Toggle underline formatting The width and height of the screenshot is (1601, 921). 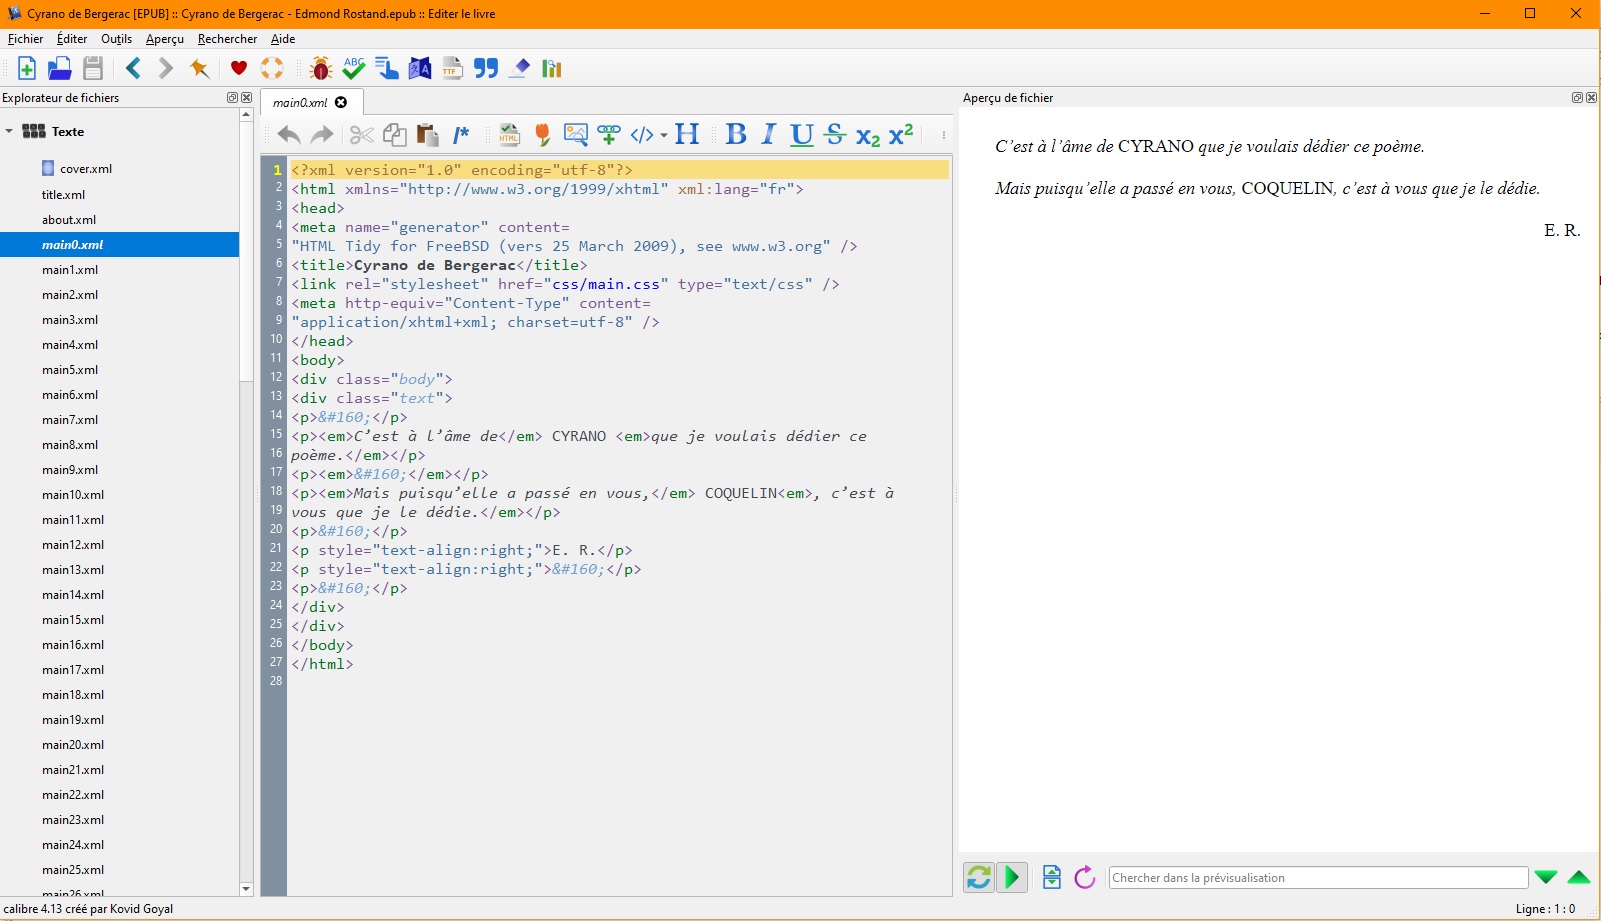click(x=801, y=135)
